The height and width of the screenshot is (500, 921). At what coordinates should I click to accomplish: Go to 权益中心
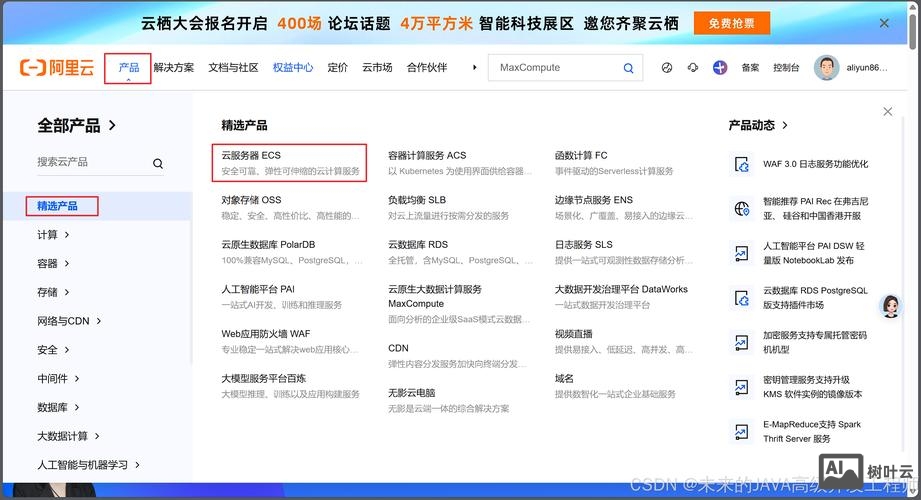coord(293,68)
